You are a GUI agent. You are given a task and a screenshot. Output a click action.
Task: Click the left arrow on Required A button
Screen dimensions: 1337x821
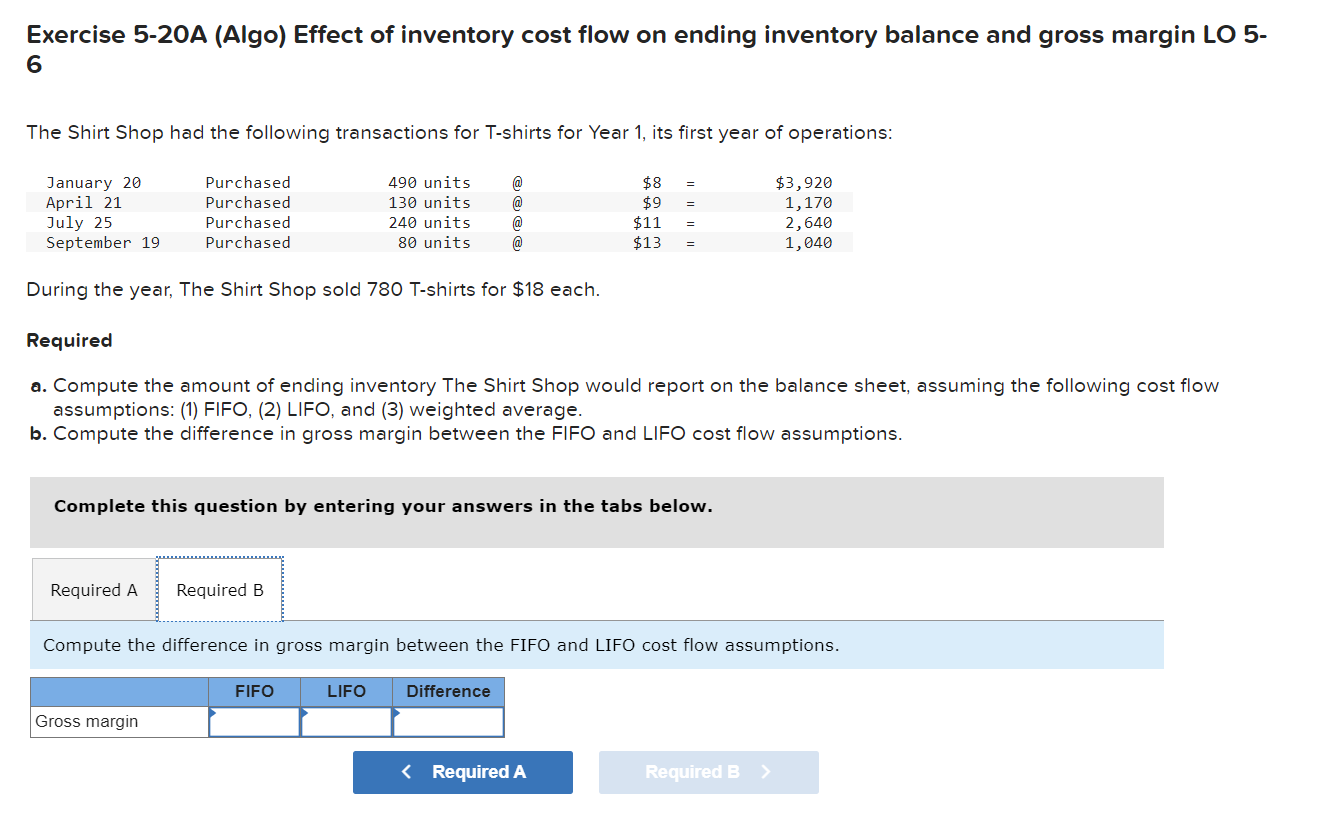[x=406, y=772]
